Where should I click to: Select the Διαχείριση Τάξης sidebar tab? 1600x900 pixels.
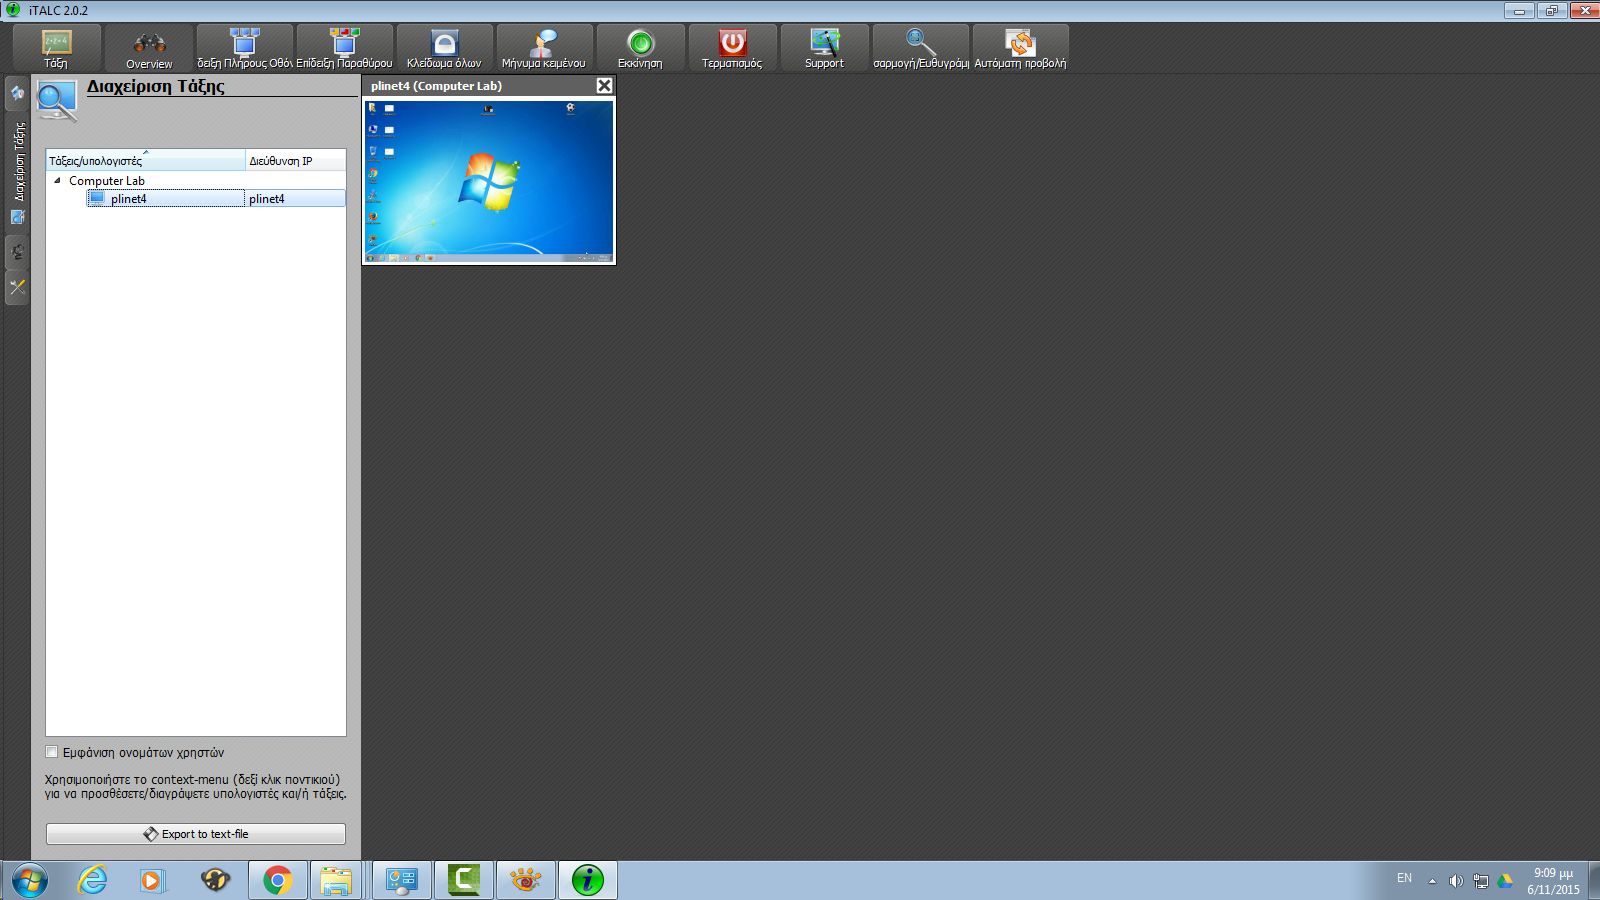(17, 172)
